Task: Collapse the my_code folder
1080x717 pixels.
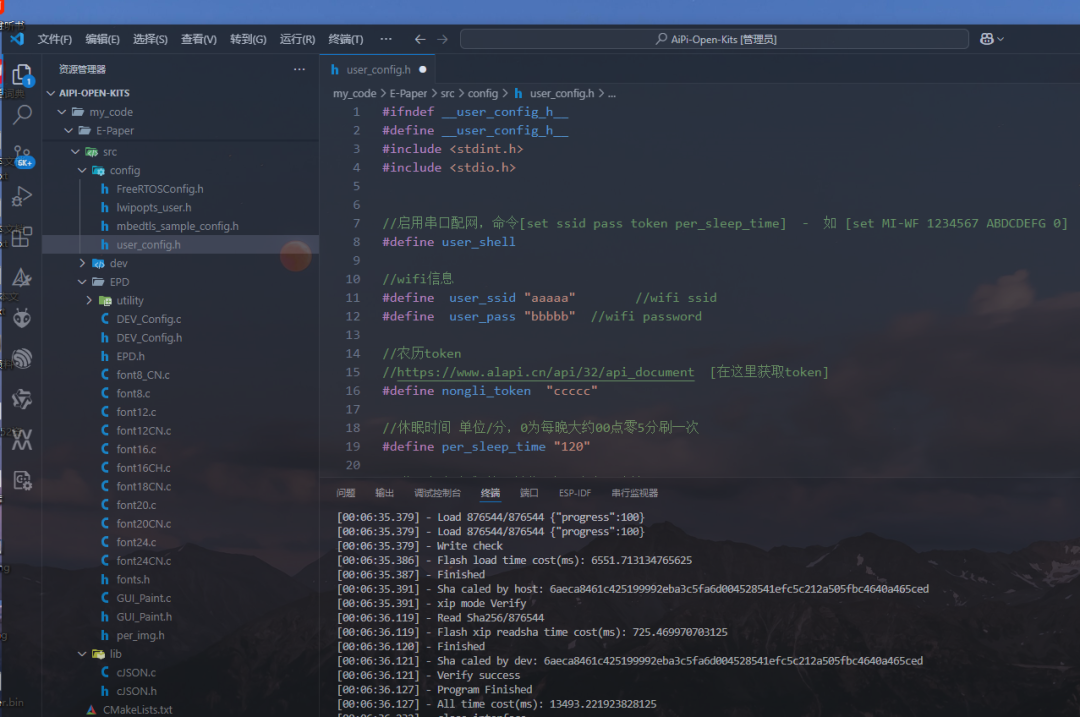Action: coord(62,112)
